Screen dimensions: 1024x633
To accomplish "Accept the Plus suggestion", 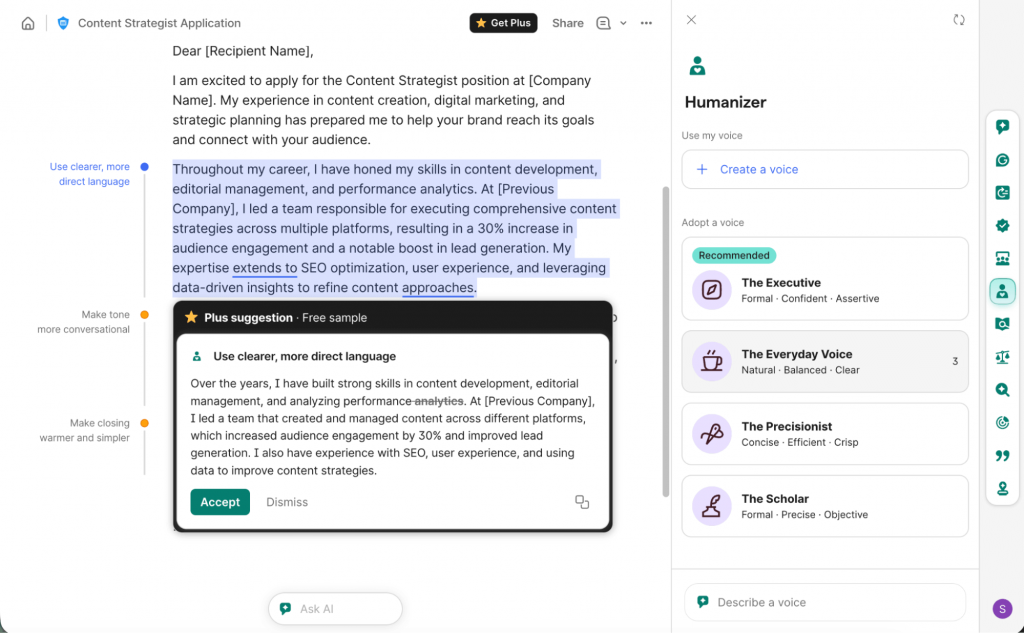I will [219, 502].
